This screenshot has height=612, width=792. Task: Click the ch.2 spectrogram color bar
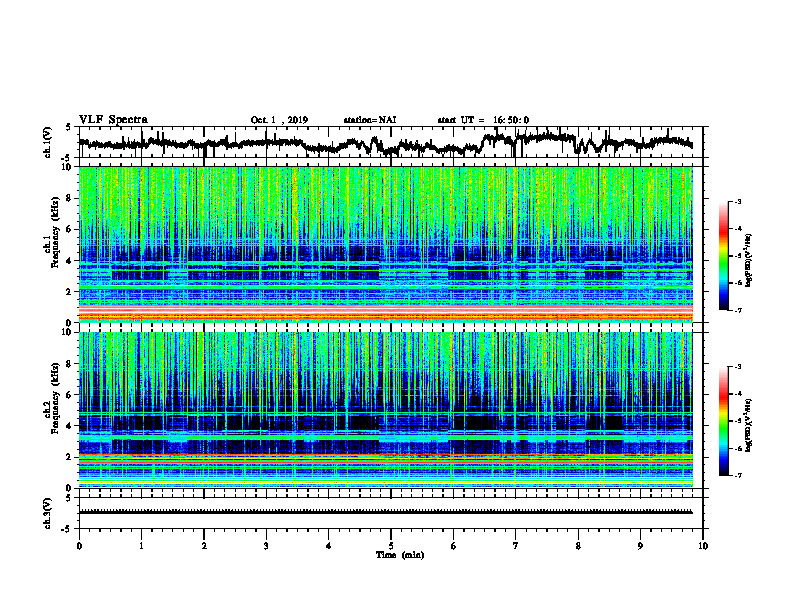coord(724,421)
